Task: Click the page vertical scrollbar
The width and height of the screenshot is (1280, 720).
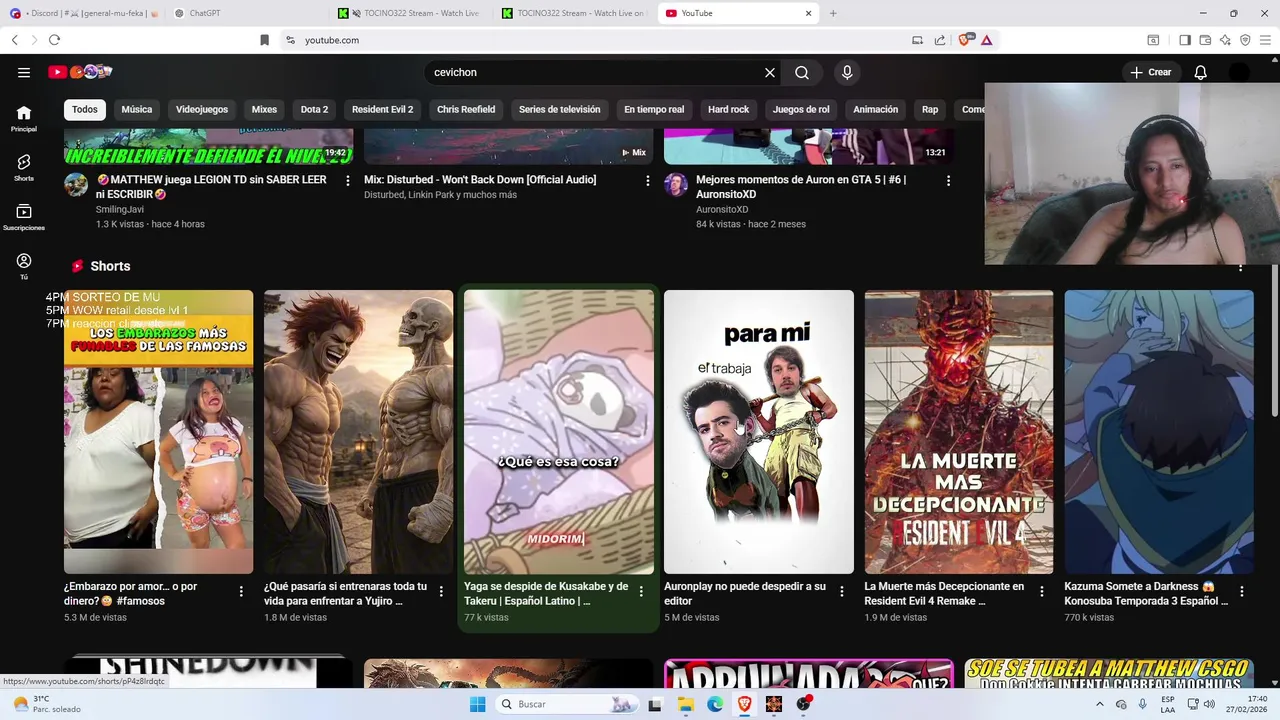Action: click(1274, 340)
